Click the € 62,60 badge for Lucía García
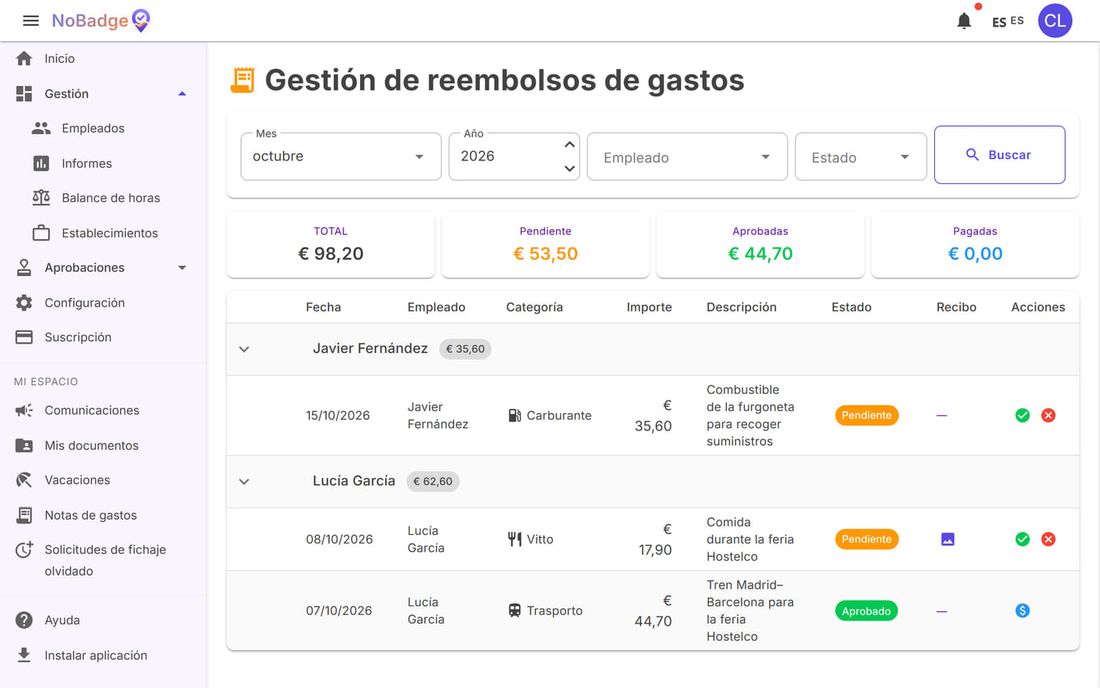 click(x=433, y=482)
